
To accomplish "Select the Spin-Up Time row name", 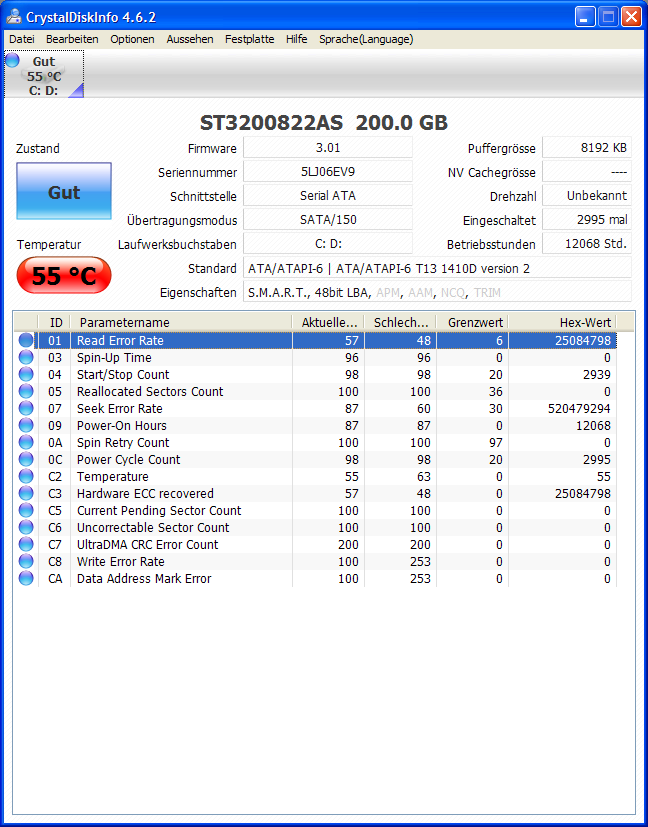I will pyautogui.click(x=114, y=358).
